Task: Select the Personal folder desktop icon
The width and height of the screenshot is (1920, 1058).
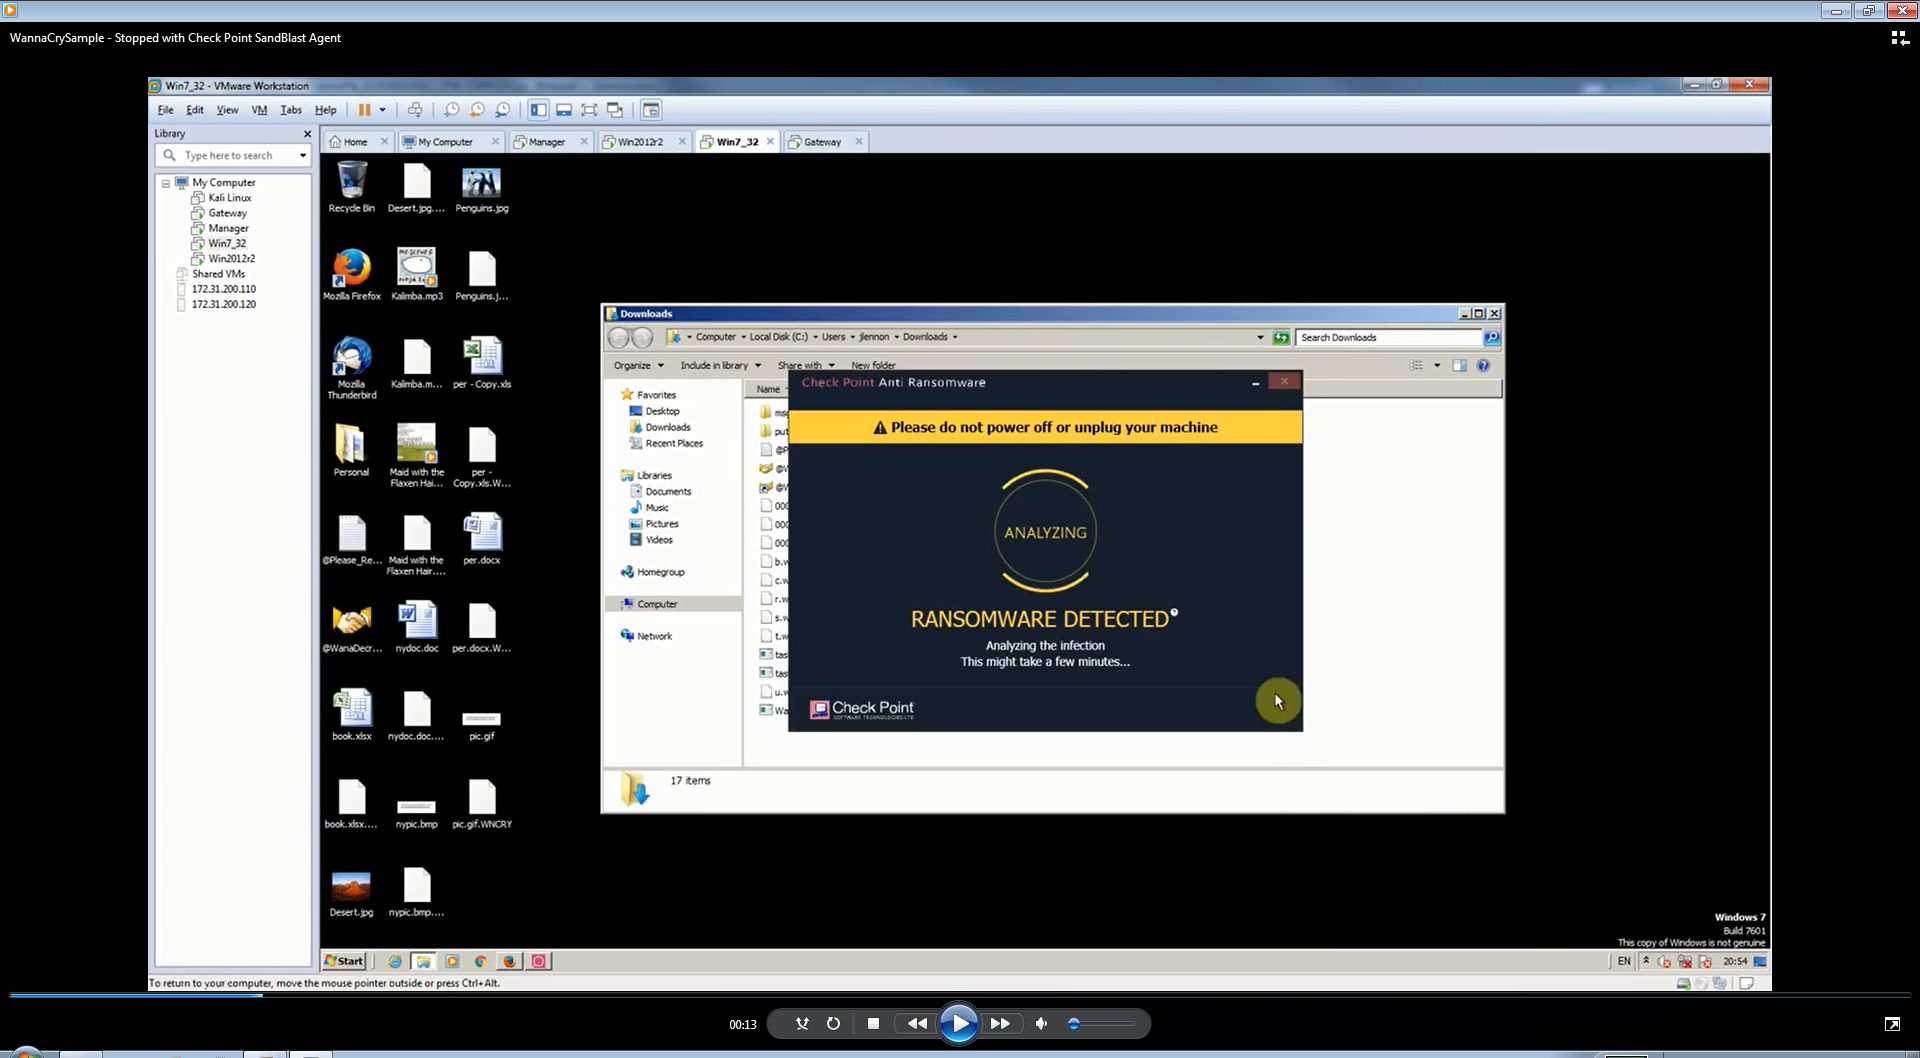Action: 351,450
